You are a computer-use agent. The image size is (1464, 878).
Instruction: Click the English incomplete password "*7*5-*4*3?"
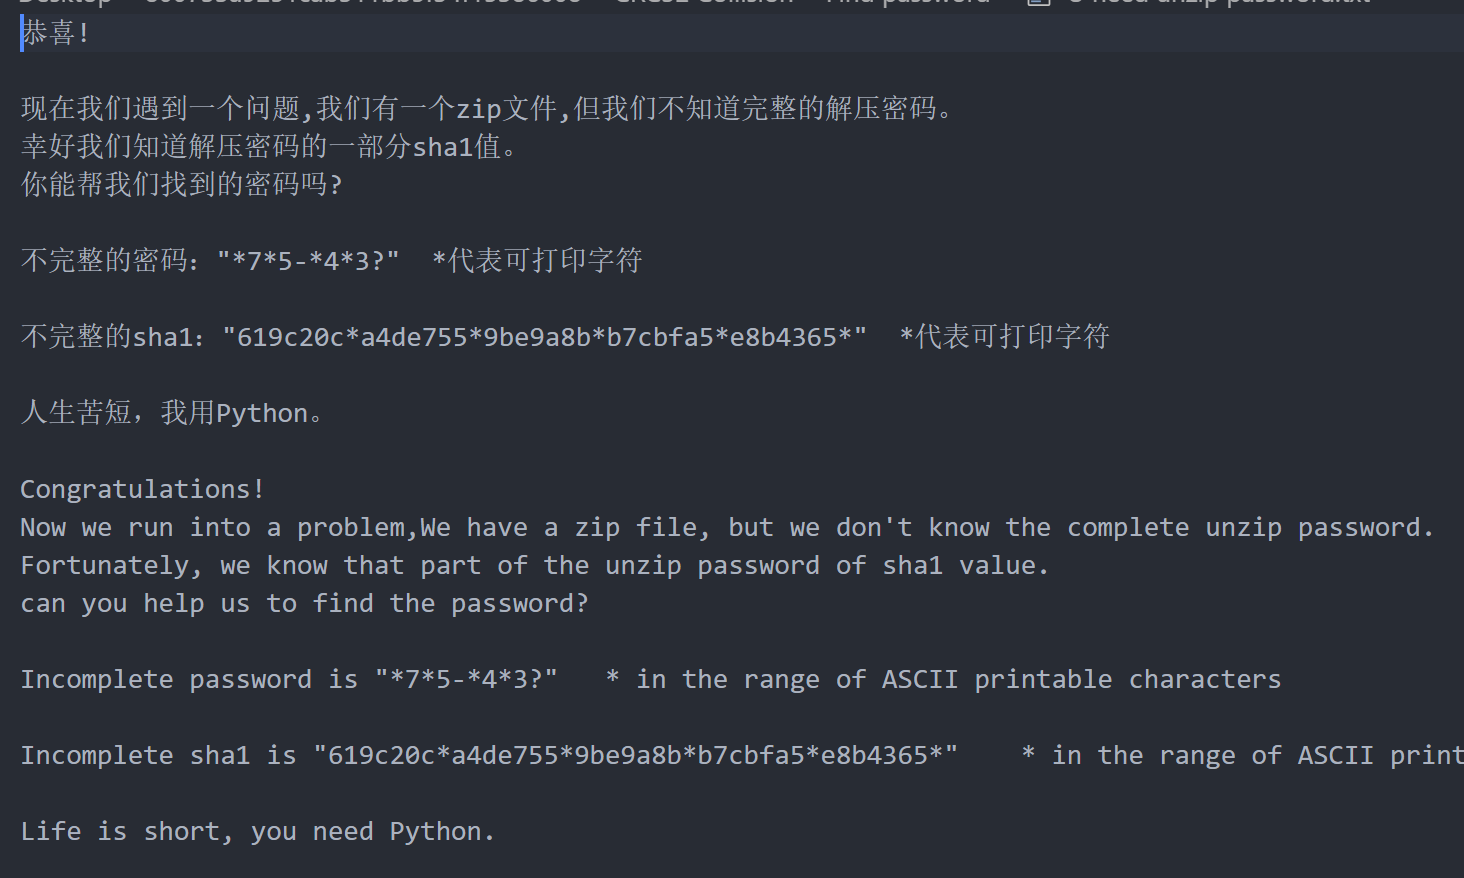point(466,679)
